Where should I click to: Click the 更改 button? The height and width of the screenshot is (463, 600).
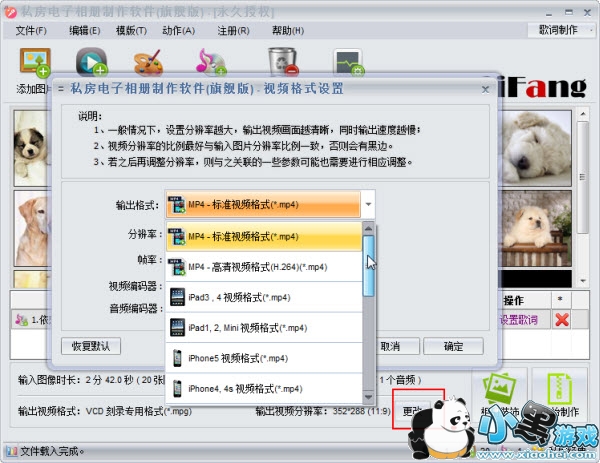point(412,411)
